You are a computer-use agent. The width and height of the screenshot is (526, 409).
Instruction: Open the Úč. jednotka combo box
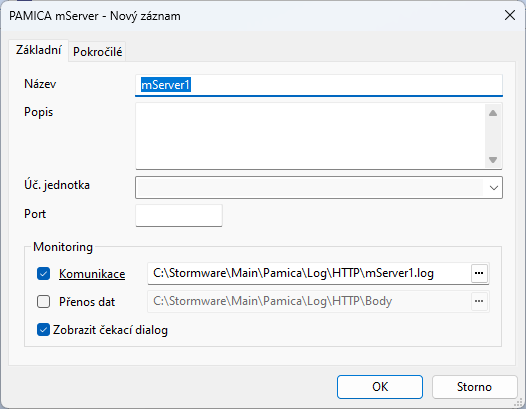click(x=319, y=188)
